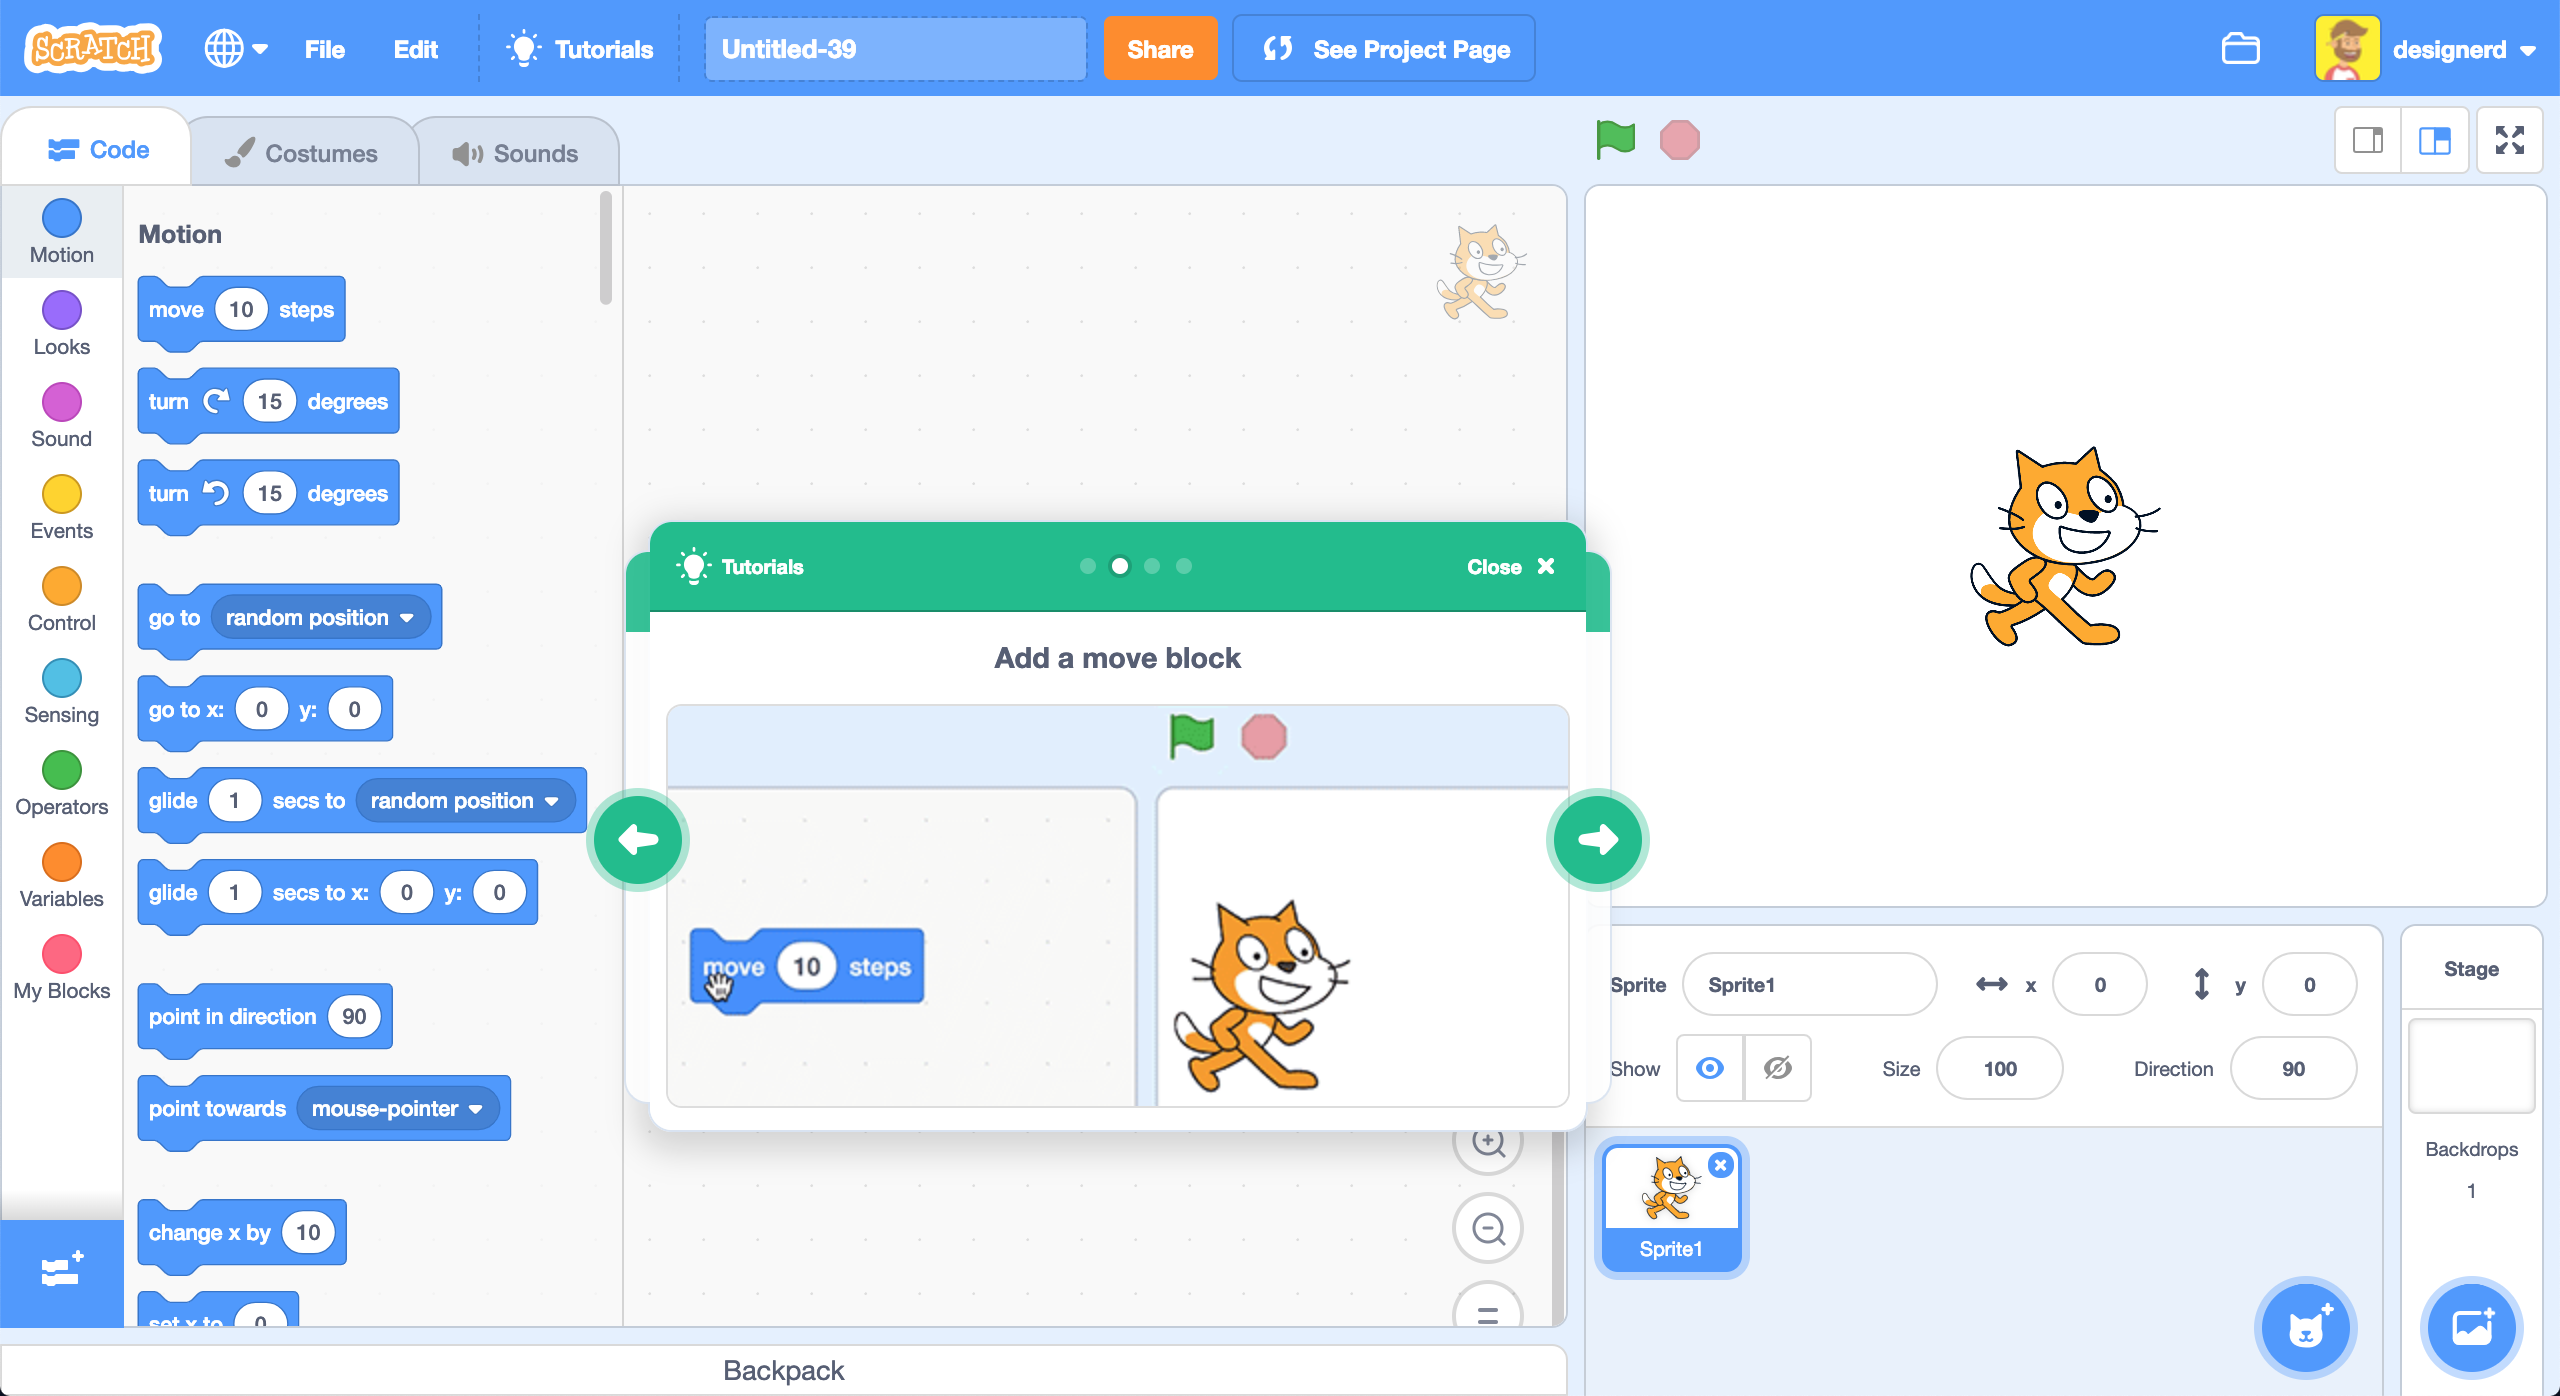Open the Events block category
The height and width of the screenshot is (1396, 2560).
(61, 506)
